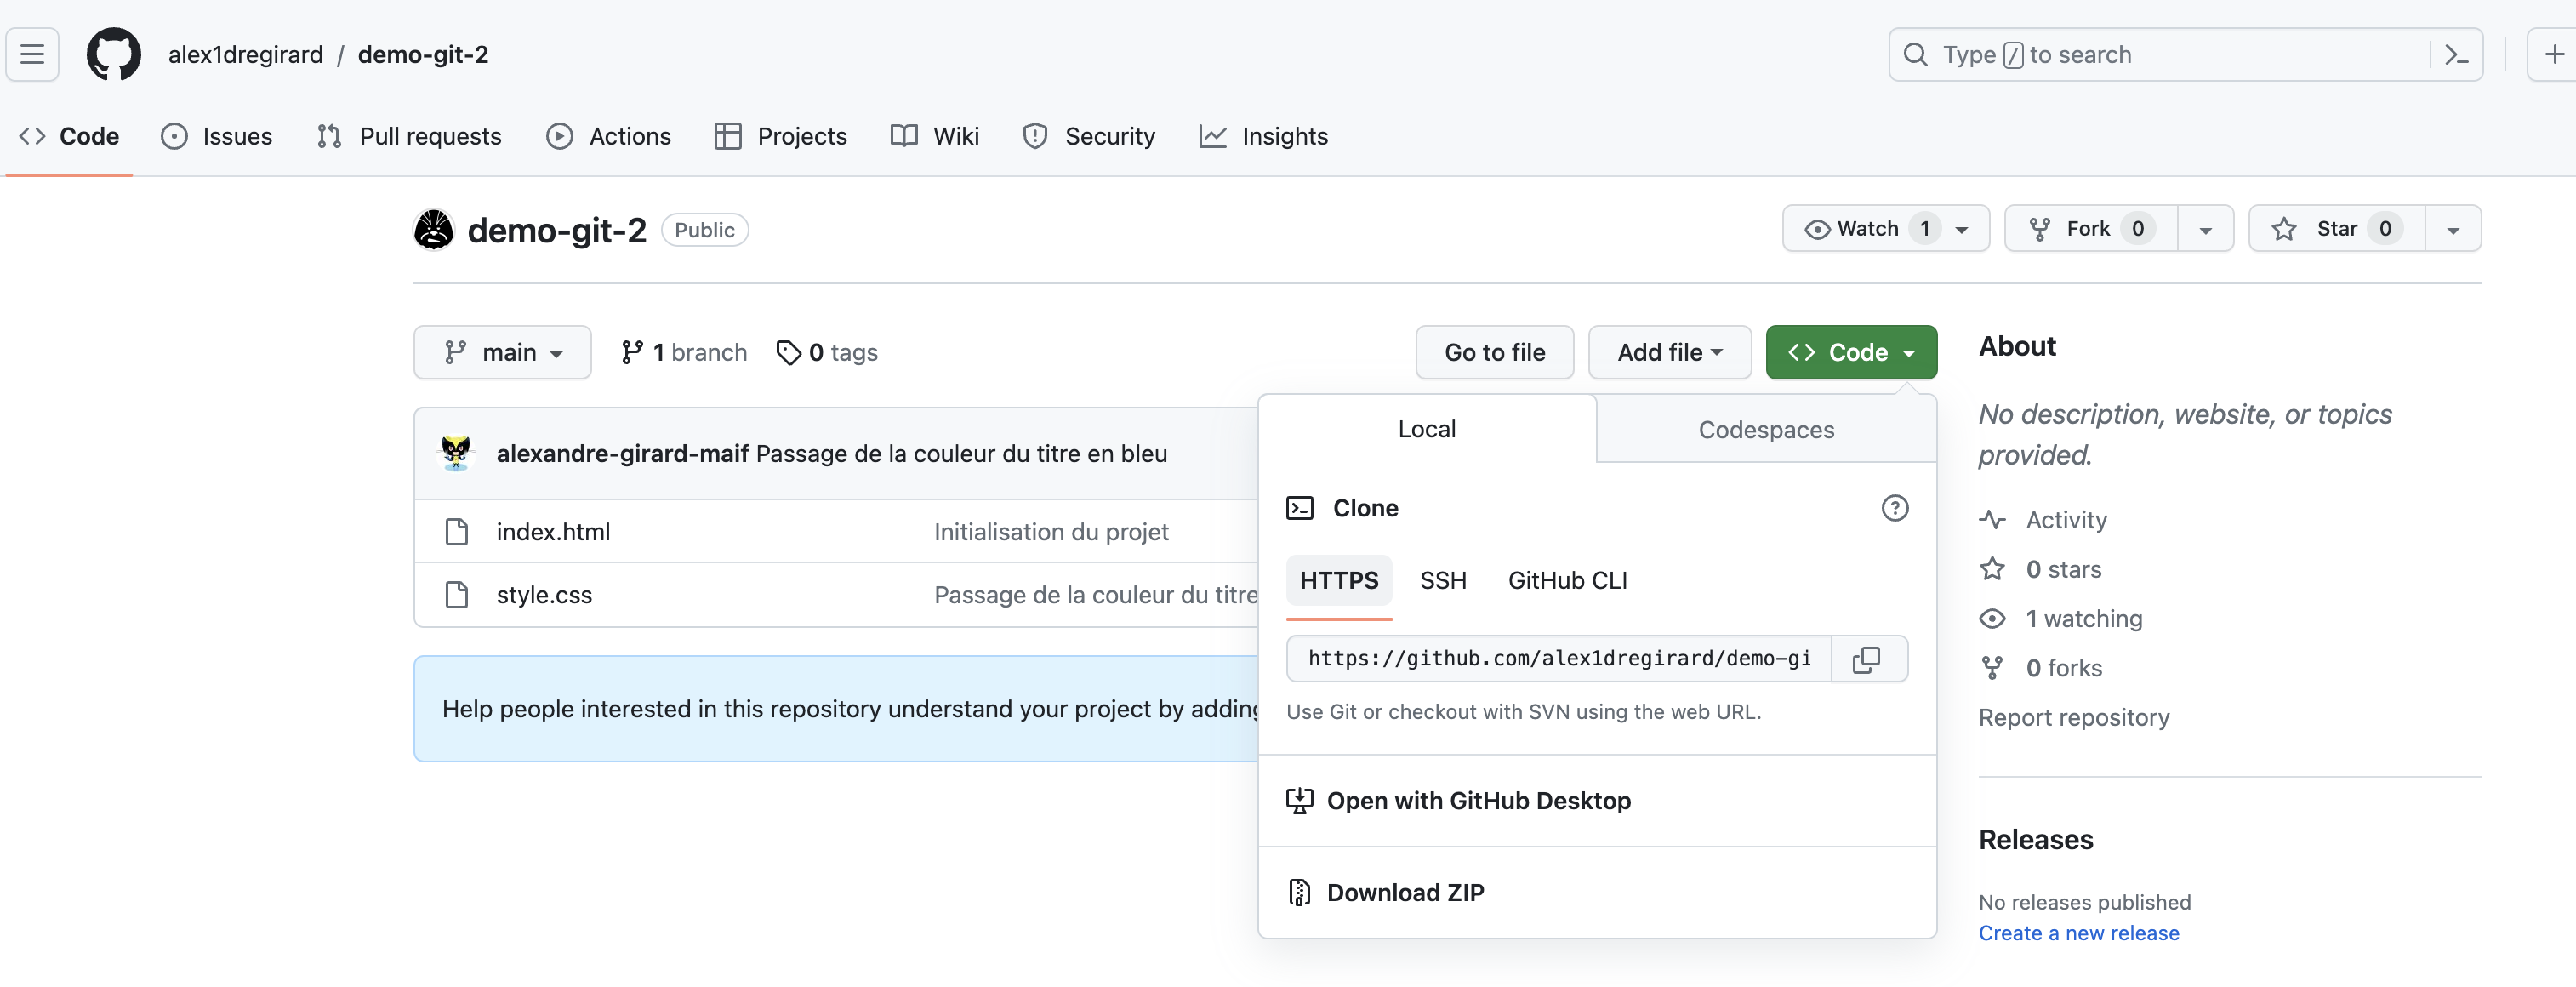The width and height of the screenshot is (2576, 987).
Task: Open the Code tab
Action: tap(69, 136)
